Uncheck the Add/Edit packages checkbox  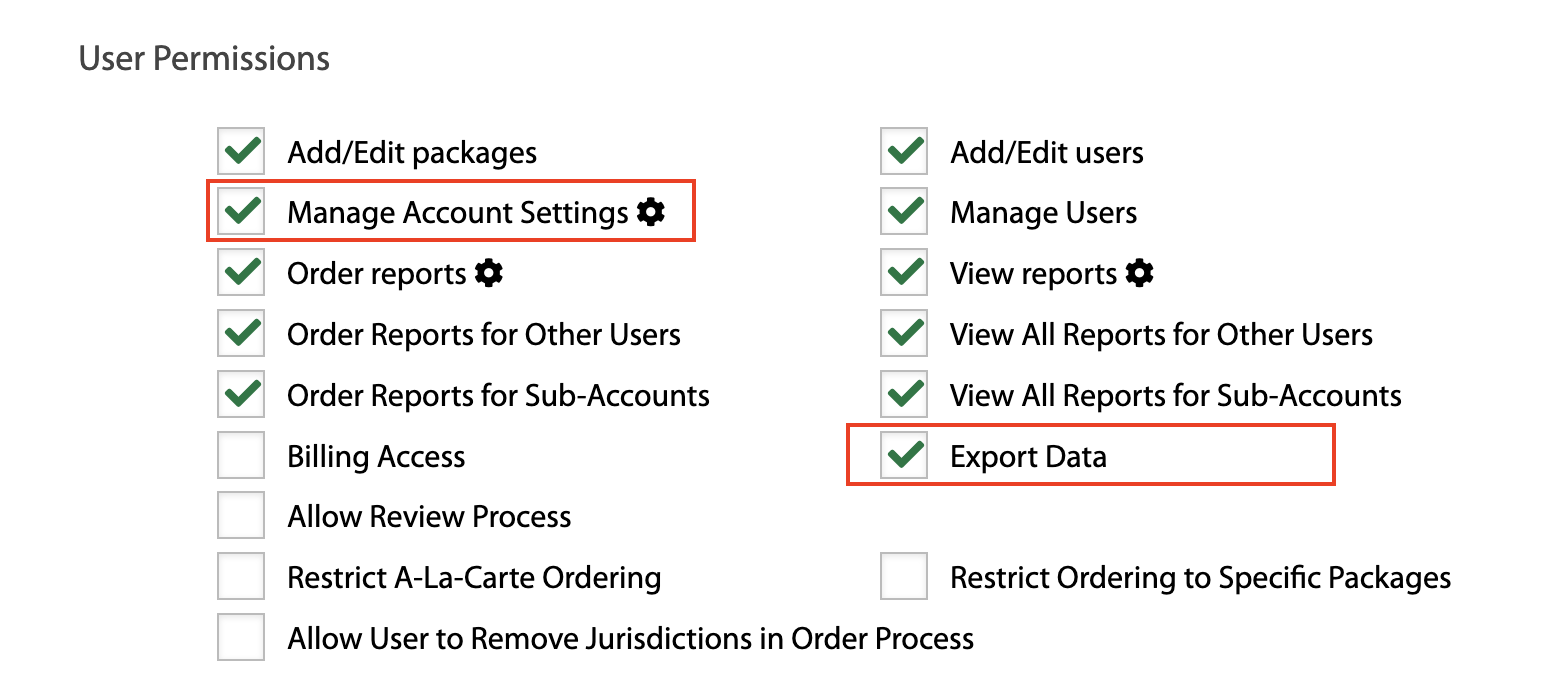(241, 152)
